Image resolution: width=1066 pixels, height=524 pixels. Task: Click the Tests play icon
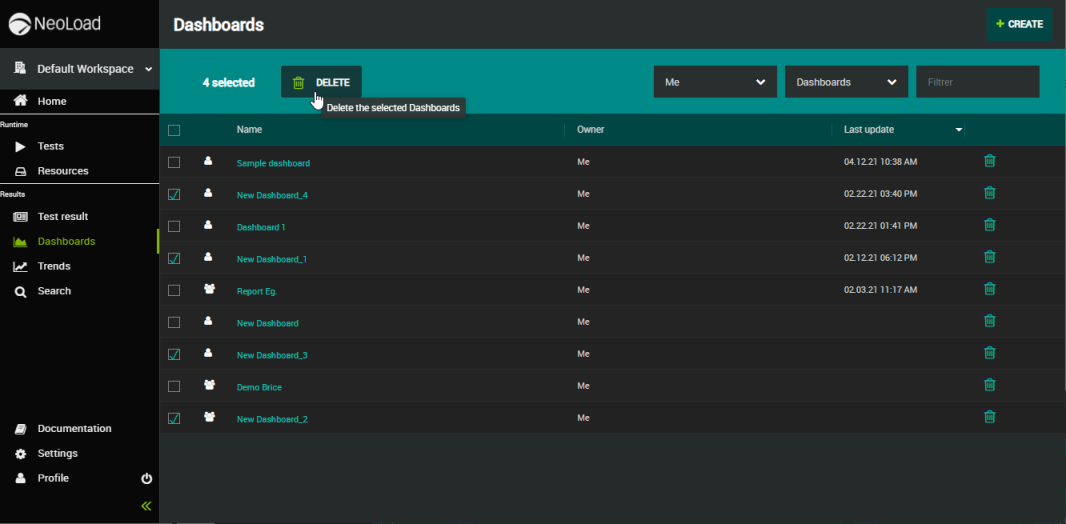tap(20, 146)
